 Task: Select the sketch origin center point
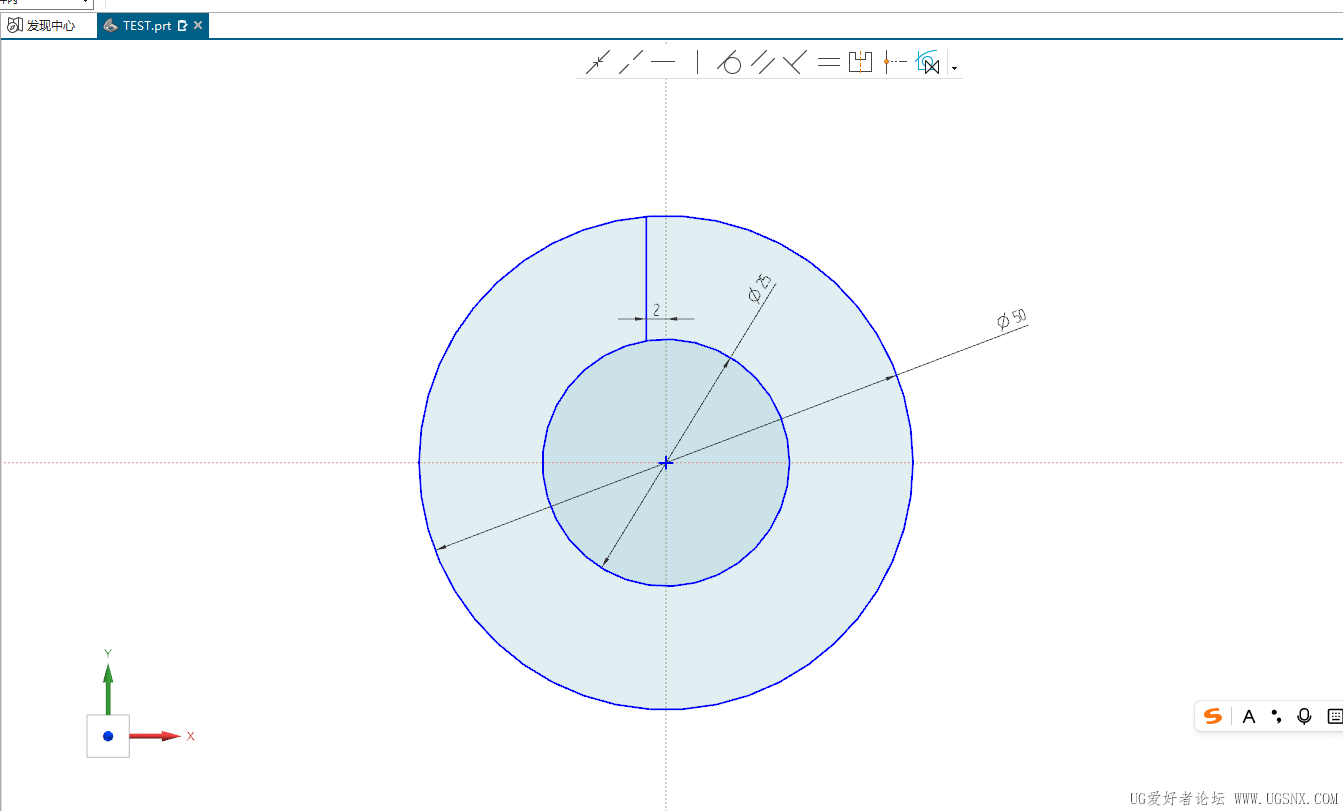click(666, 463)
